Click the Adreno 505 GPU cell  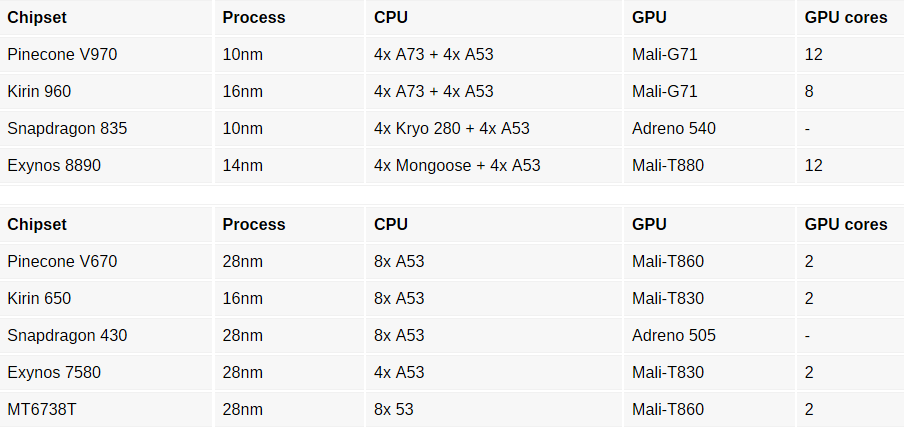coord(709,335)
